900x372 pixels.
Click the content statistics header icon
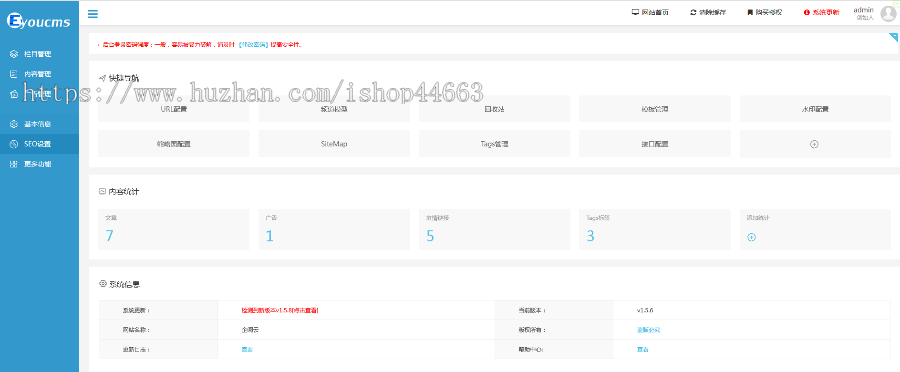[x=102, y=191]
